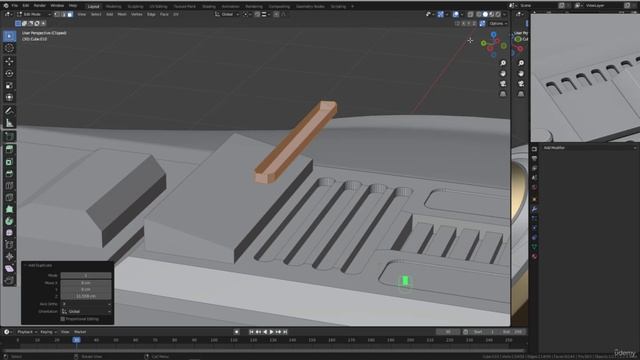Select the Edge Slide tool
Viewport: 640px width, 360px height.
[9, 245]
